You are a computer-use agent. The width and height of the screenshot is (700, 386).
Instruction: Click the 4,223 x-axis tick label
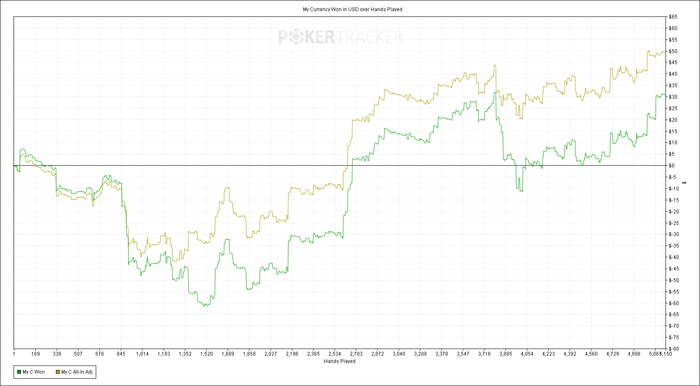coord(548,355)
